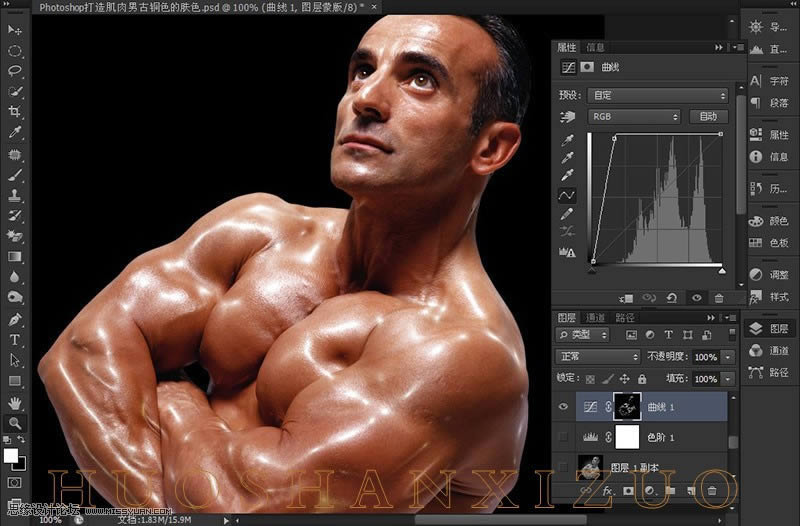
Task: Open the 字符 character panel button
Action: click(x=770, y=80)
